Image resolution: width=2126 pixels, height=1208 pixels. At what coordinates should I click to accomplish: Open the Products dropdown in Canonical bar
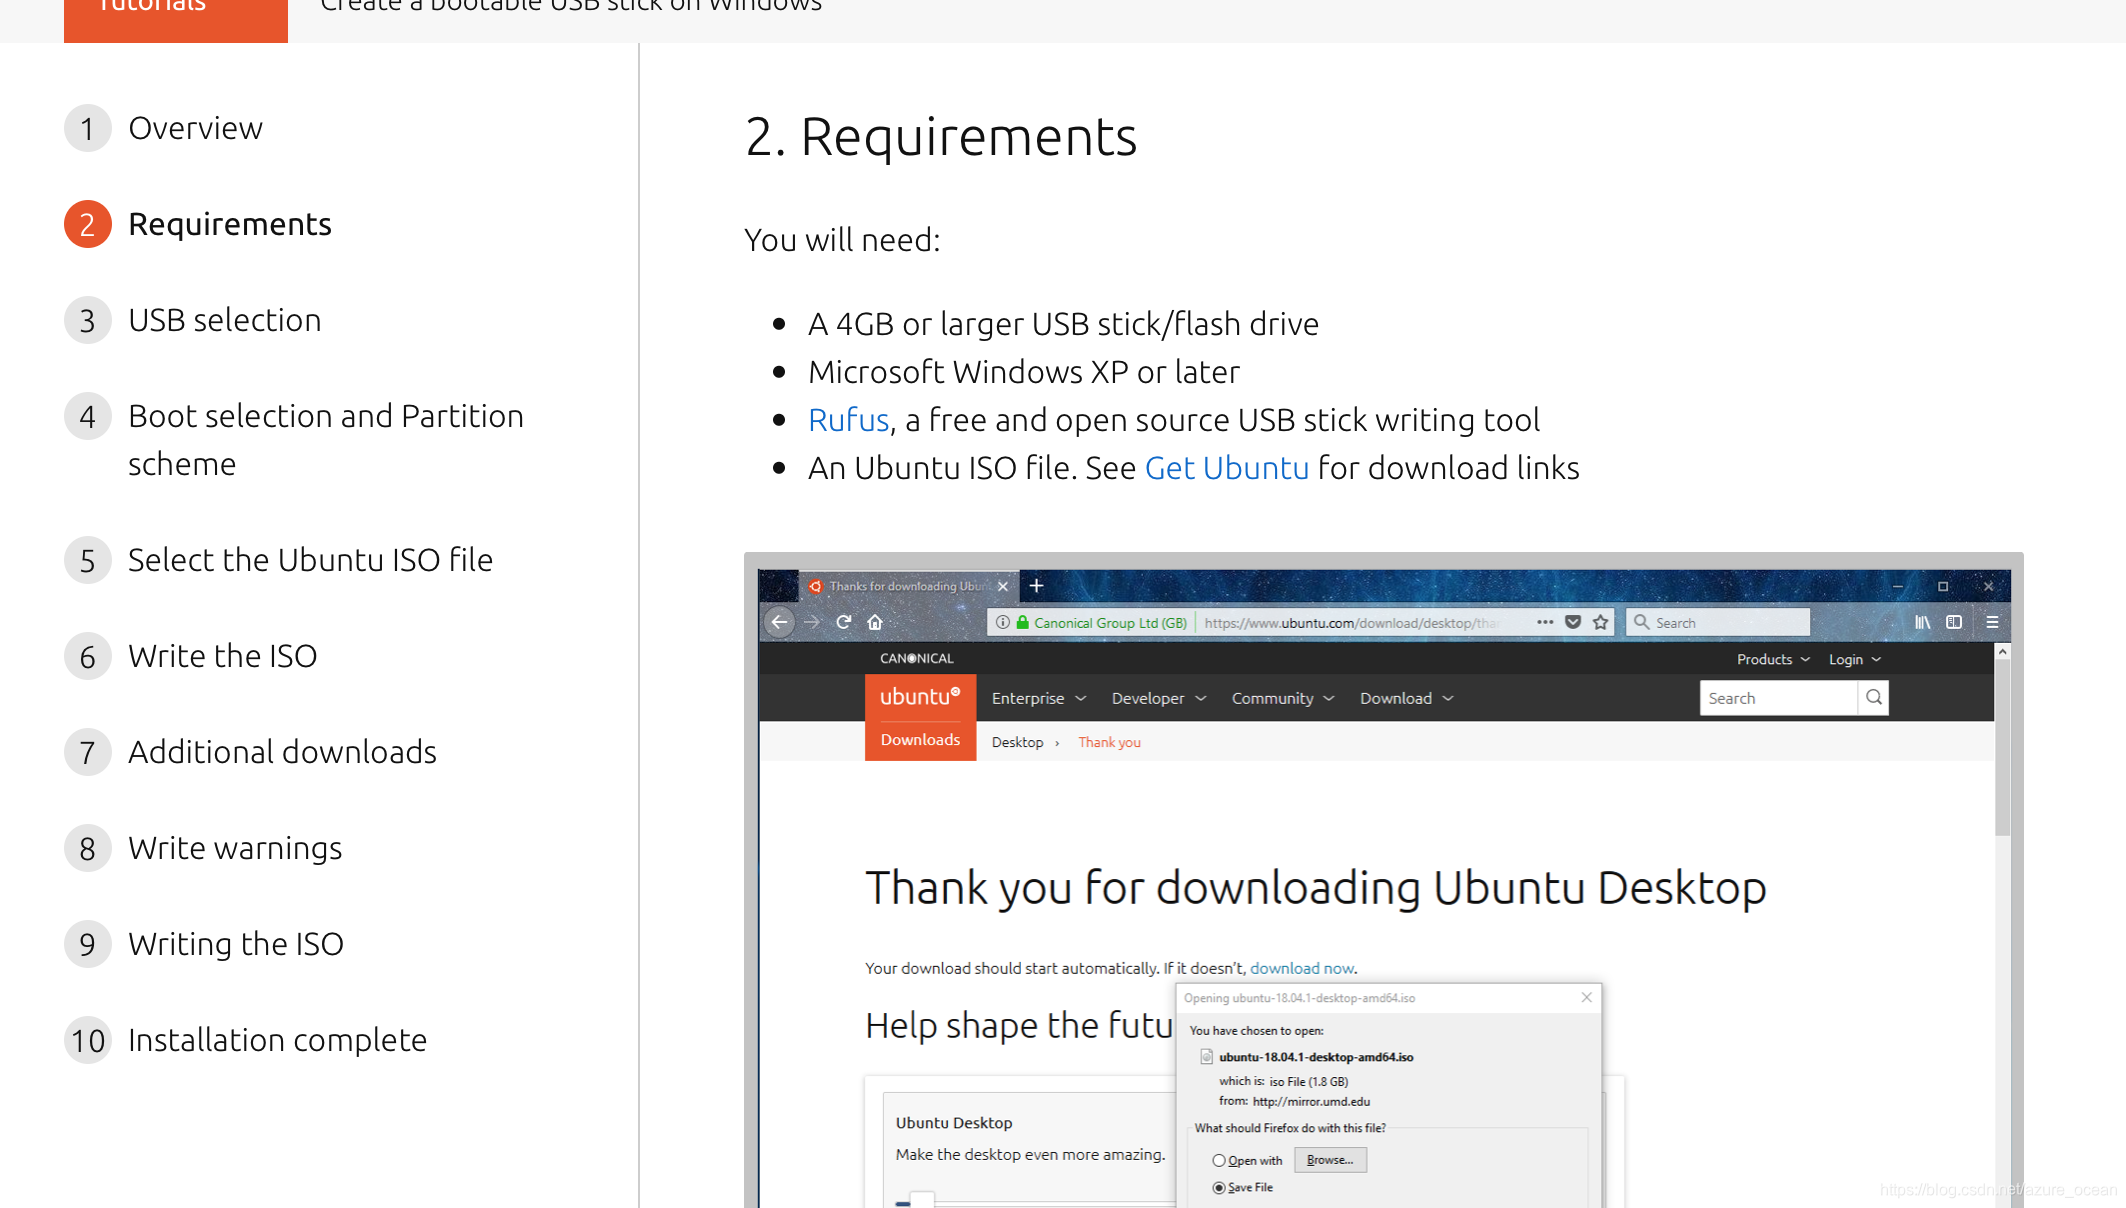(1772, 659)
